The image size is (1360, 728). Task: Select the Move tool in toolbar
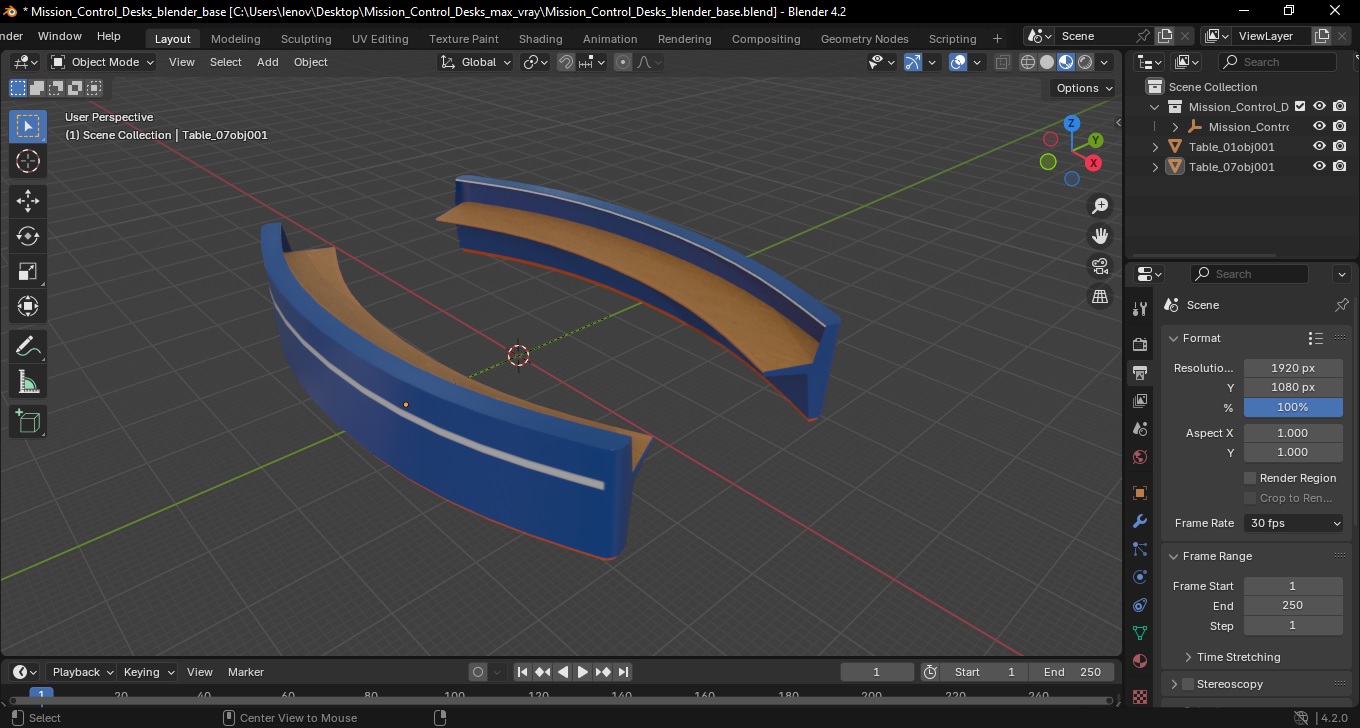28,201
